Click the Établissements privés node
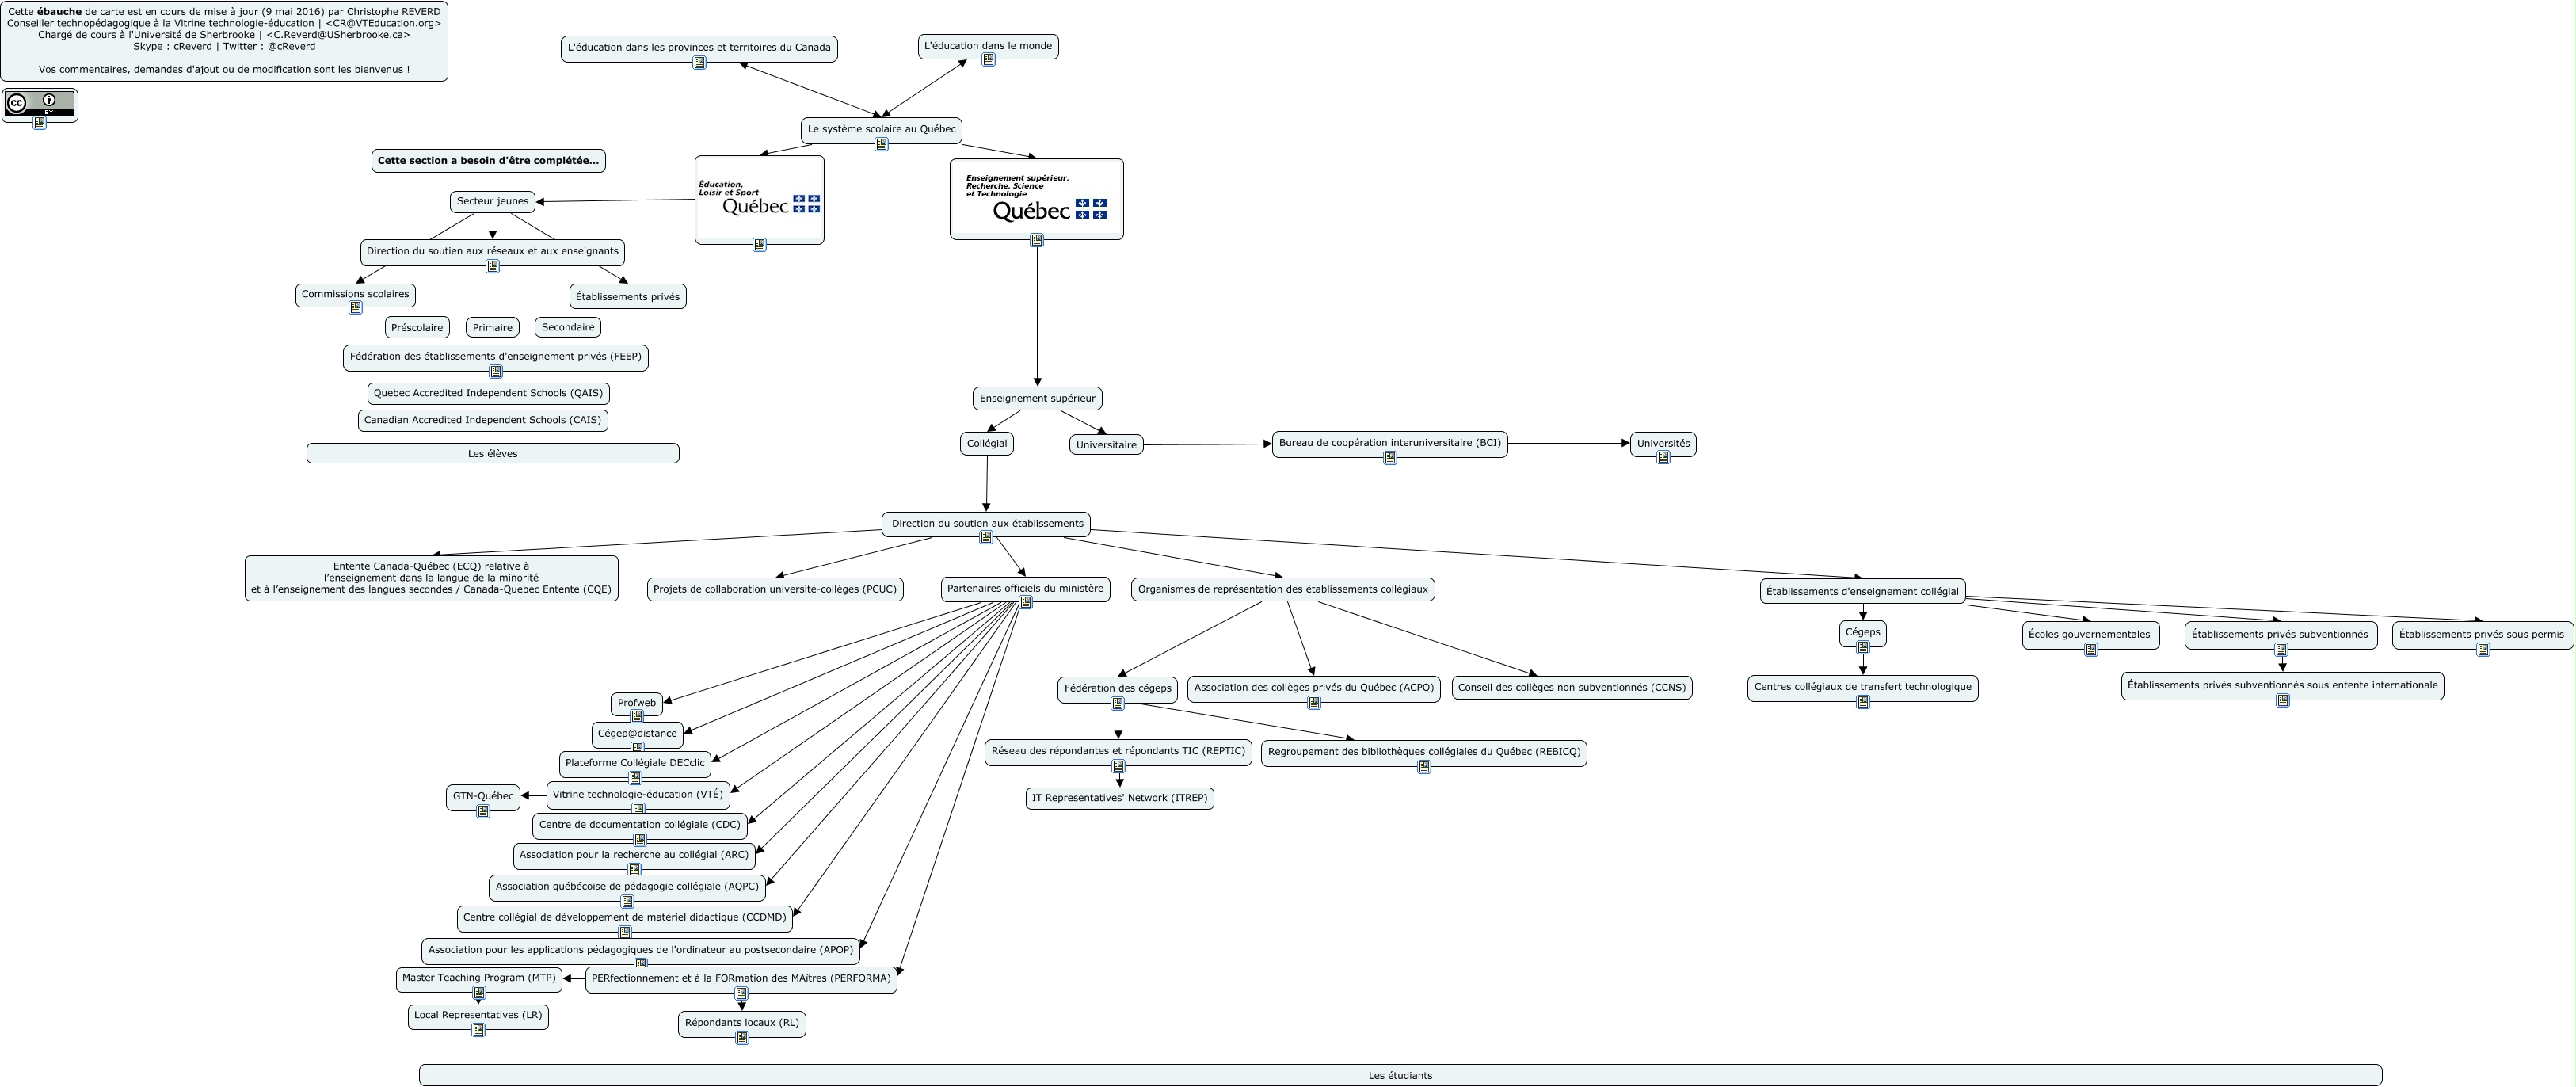 point(628,297)
